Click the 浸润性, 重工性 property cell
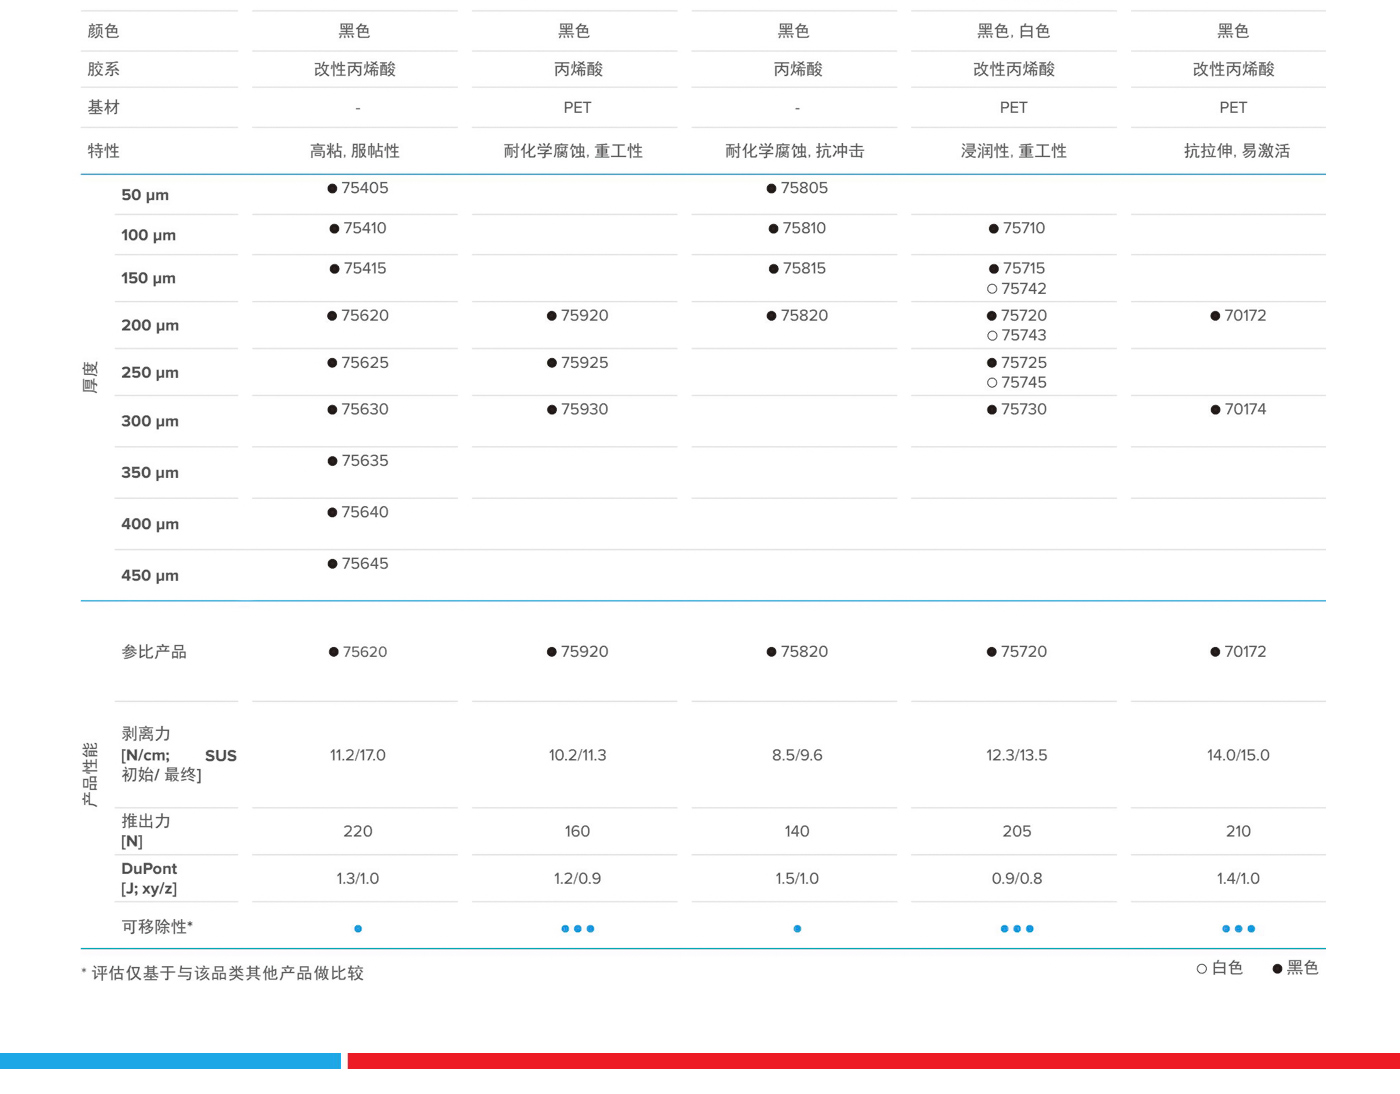Image resolution: width=1400 pixels, height=1094 pixels. click(x=1014, y=151)
